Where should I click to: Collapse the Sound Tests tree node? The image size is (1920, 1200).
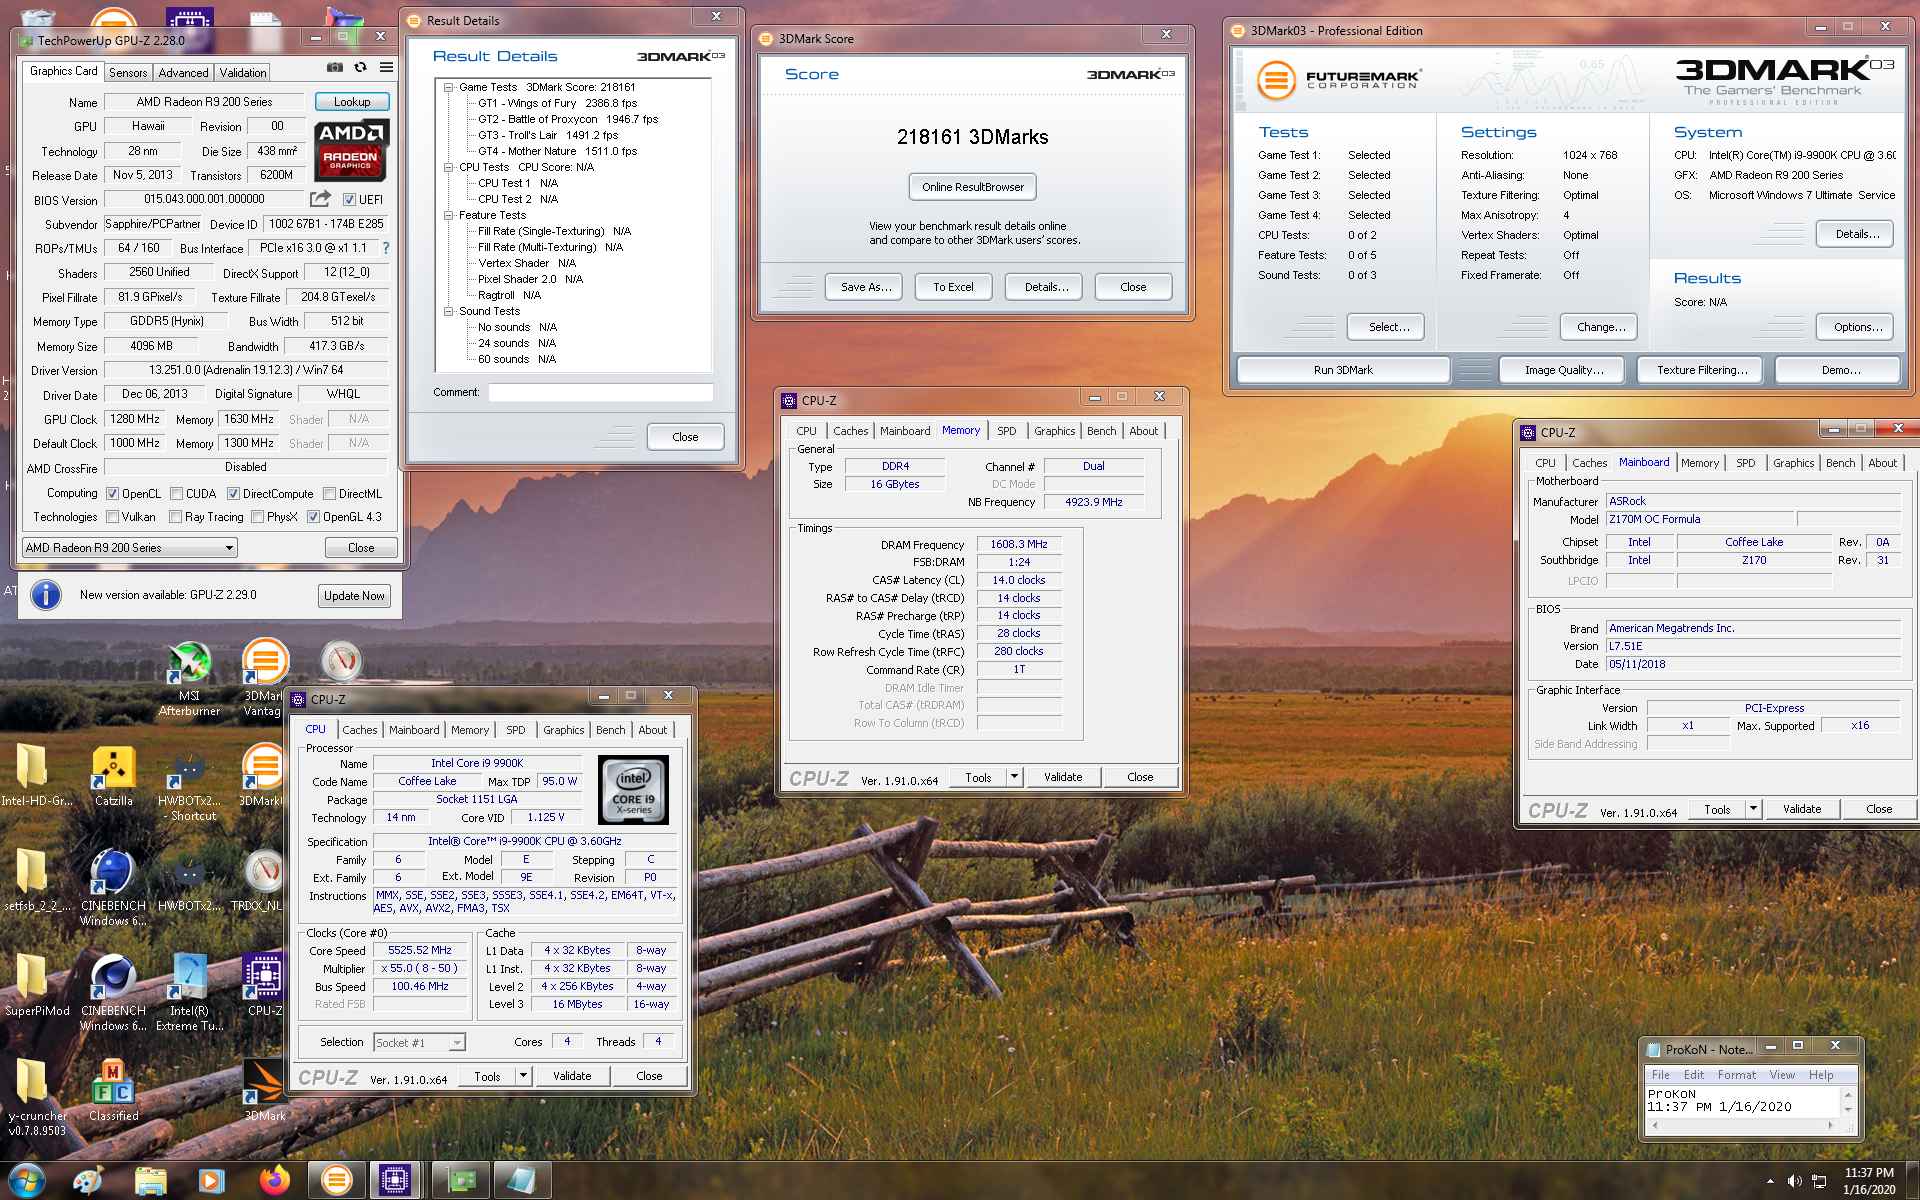[x=449, y=311]
